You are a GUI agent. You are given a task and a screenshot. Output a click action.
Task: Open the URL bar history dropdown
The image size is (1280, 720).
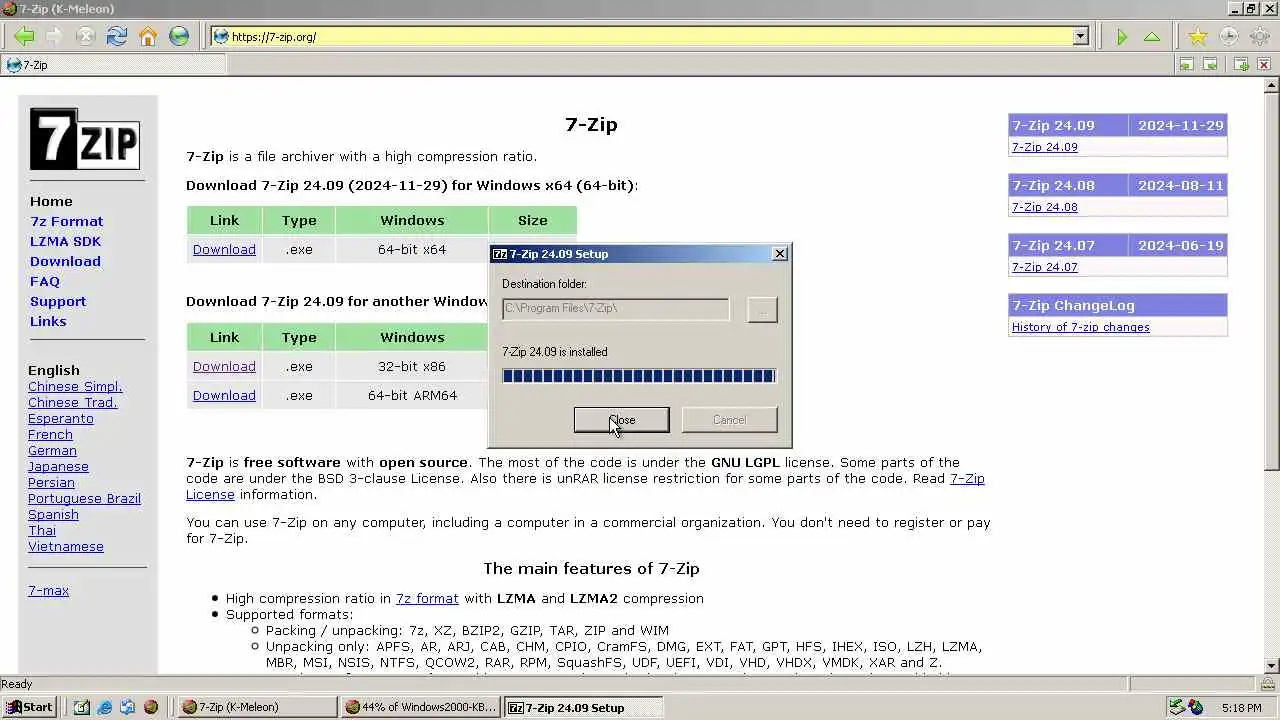point(1080,37)
